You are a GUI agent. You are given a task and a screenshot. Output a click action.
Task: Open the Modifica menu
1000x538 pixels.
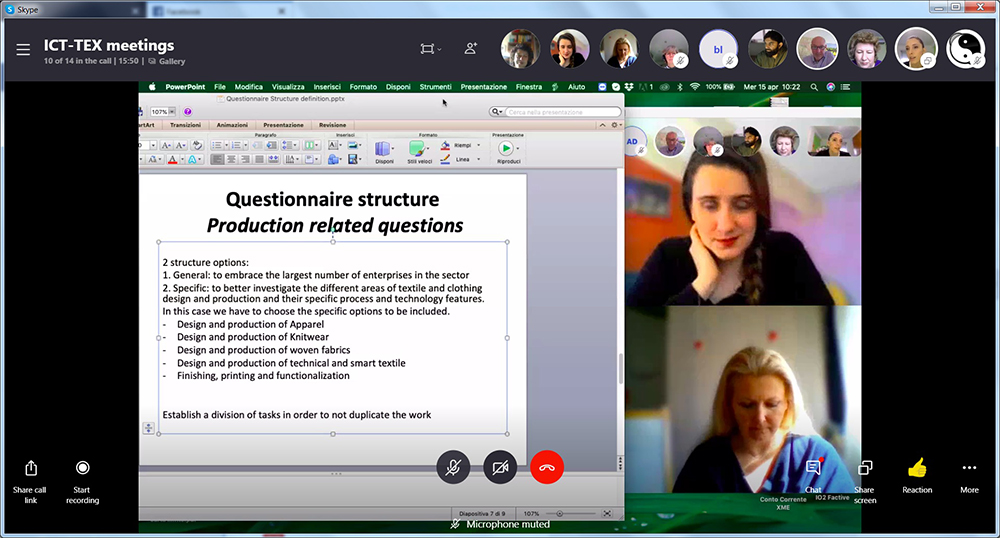point(248,87)
